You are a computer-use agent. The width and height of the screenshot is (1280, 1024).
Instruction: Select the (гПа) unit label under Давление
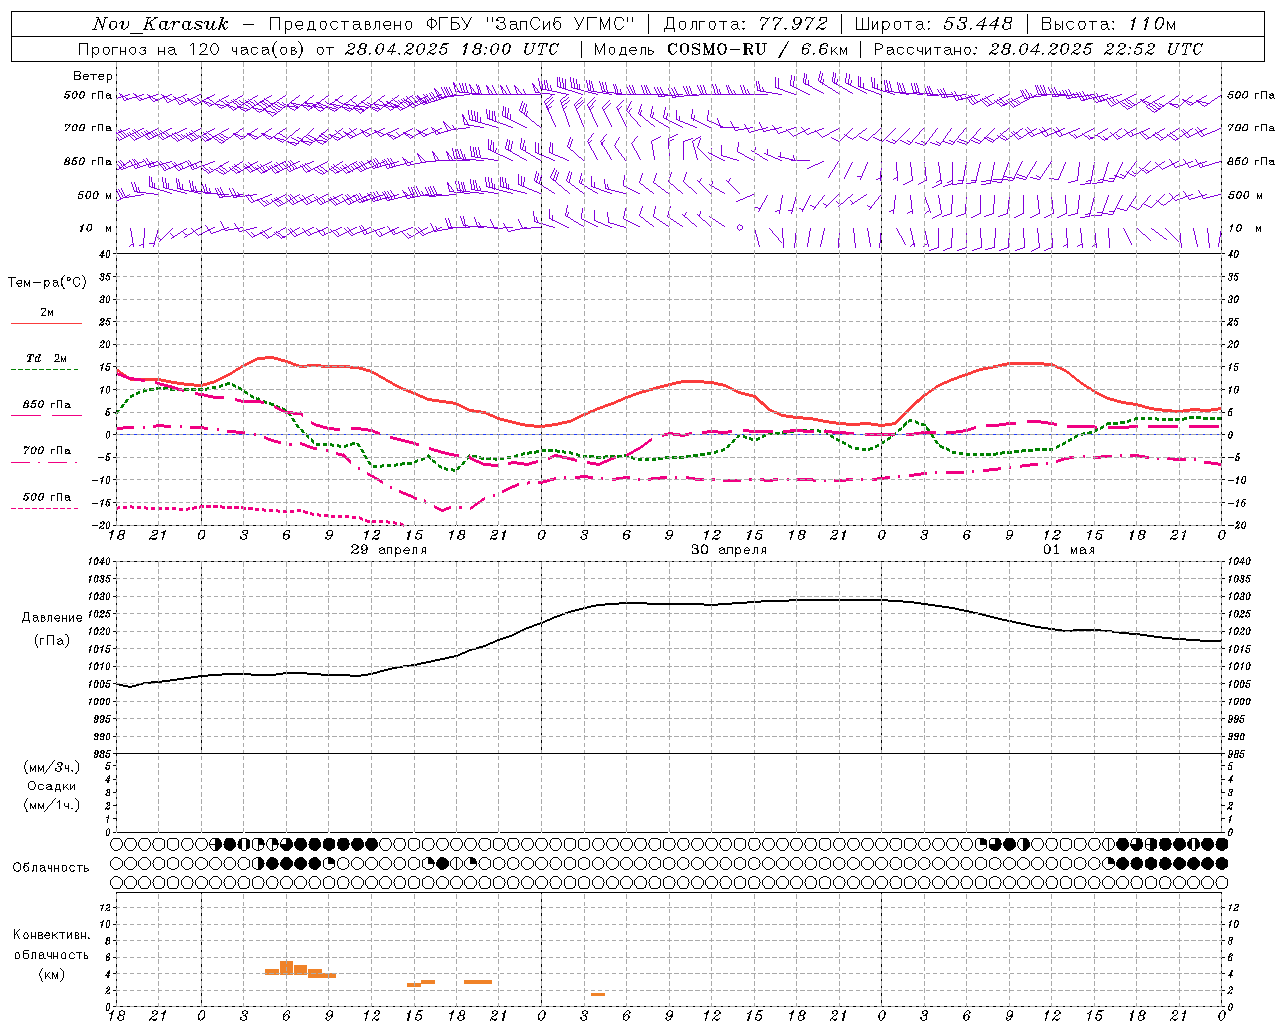tap(52, 641)
